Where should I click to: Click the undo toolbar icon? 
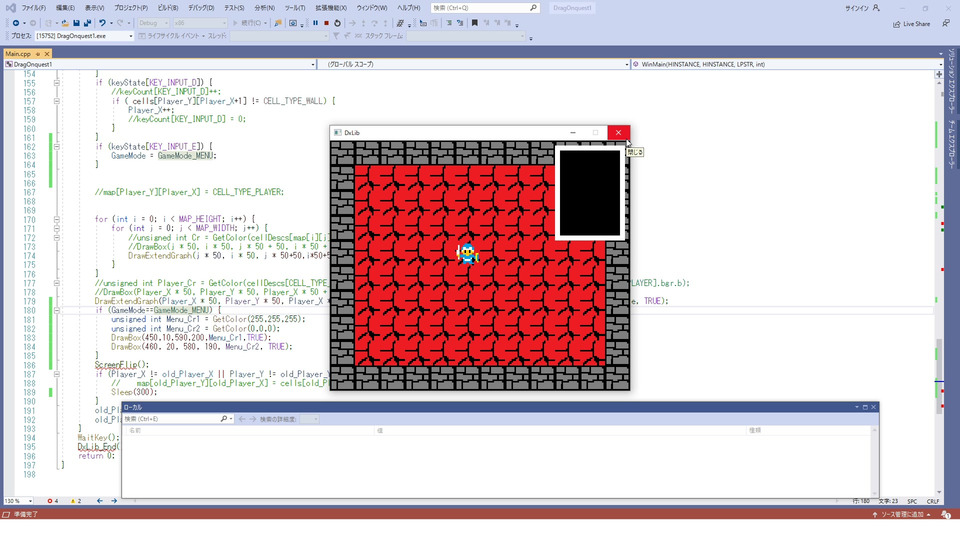pos(102,23)
